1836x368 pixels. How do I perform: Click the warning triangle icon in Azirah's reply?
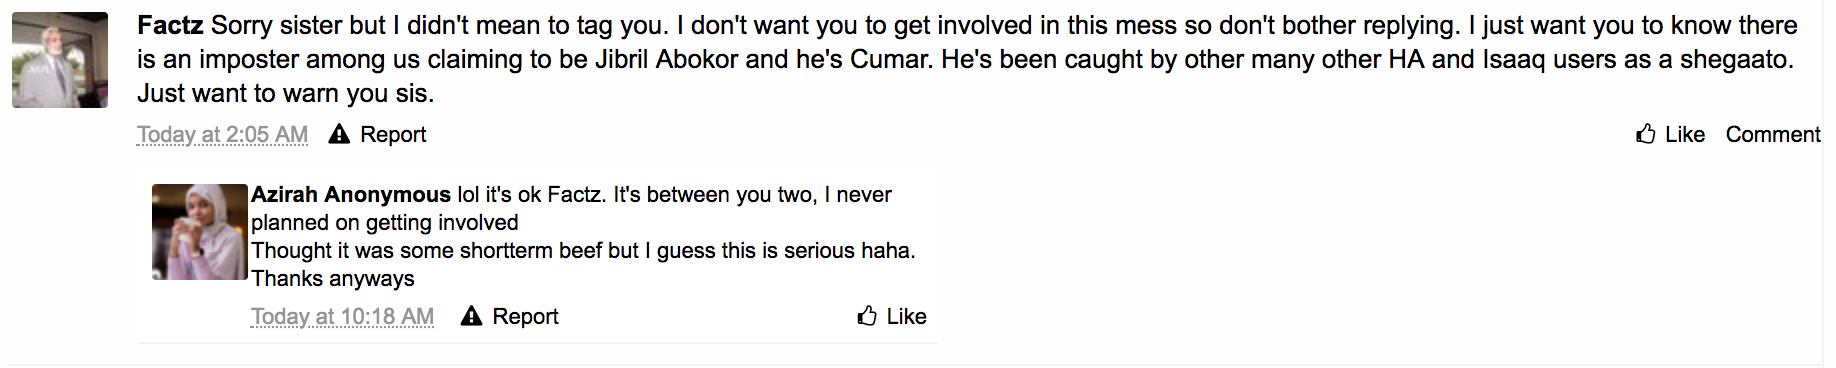471,316
